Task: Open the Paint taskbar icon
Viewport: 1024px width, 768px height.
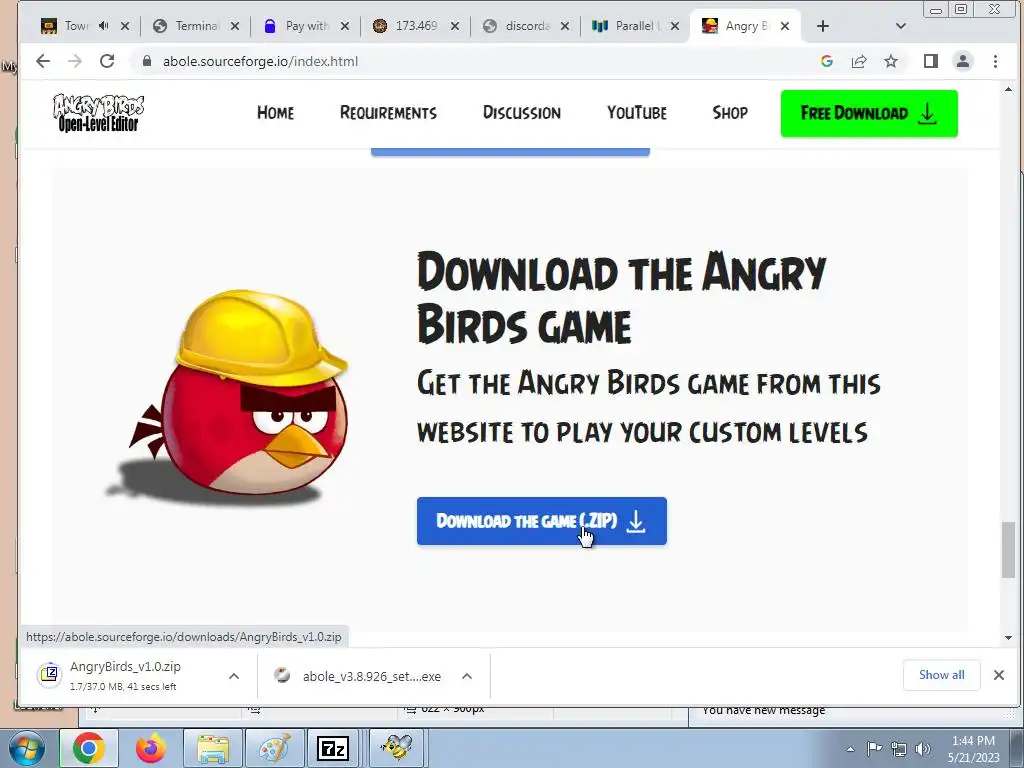Action: point(274,748)
